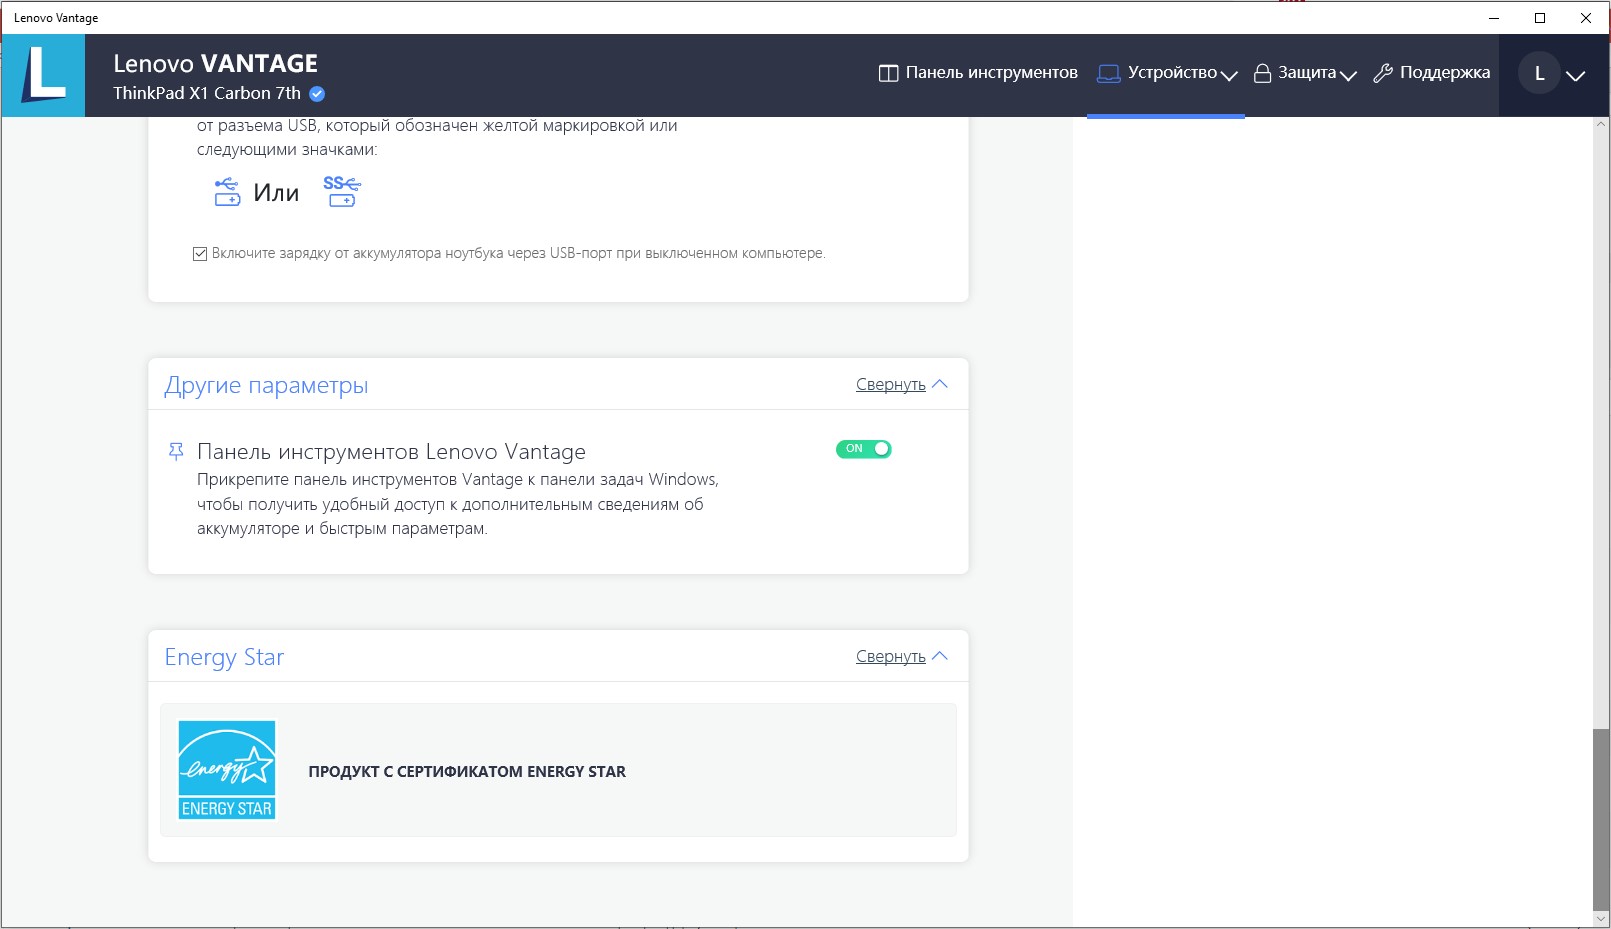
Task: Click the dashboard icon beside Панель инструментов
Action: coord(888,73)
